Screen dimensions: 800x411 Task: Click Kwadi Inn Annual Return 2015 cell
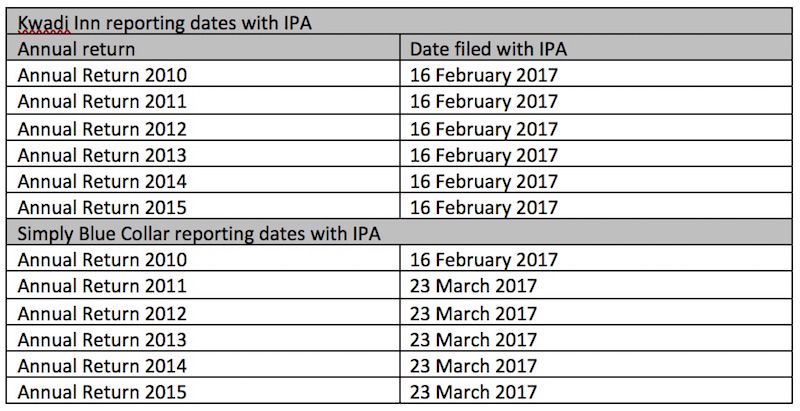point(204,207)
